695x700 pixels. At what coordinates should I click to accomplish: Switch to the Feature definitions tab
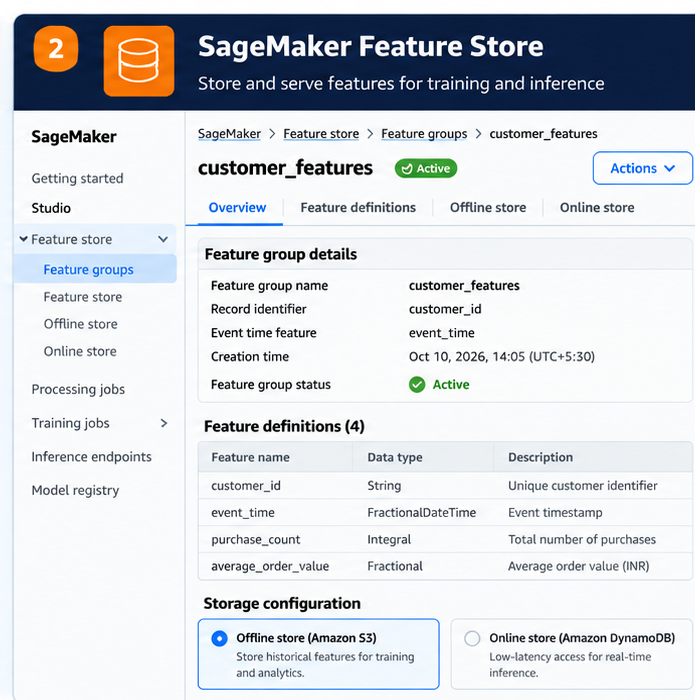358,208
